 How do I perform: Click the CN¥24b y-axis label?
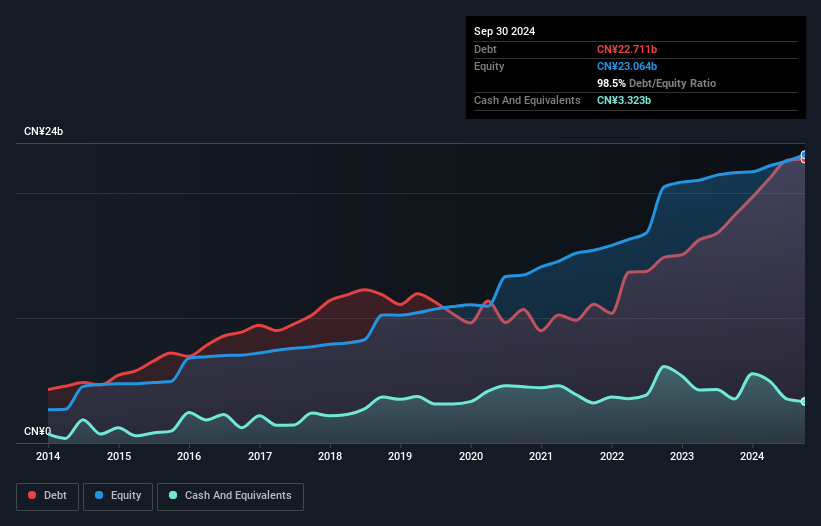(x=43, y=131)
